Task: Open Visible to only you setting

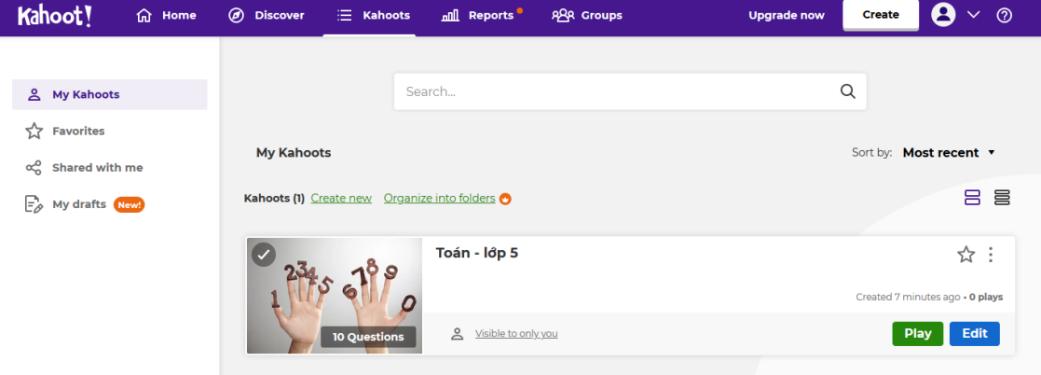Action: pyautogui.click(x=516, y=334)
